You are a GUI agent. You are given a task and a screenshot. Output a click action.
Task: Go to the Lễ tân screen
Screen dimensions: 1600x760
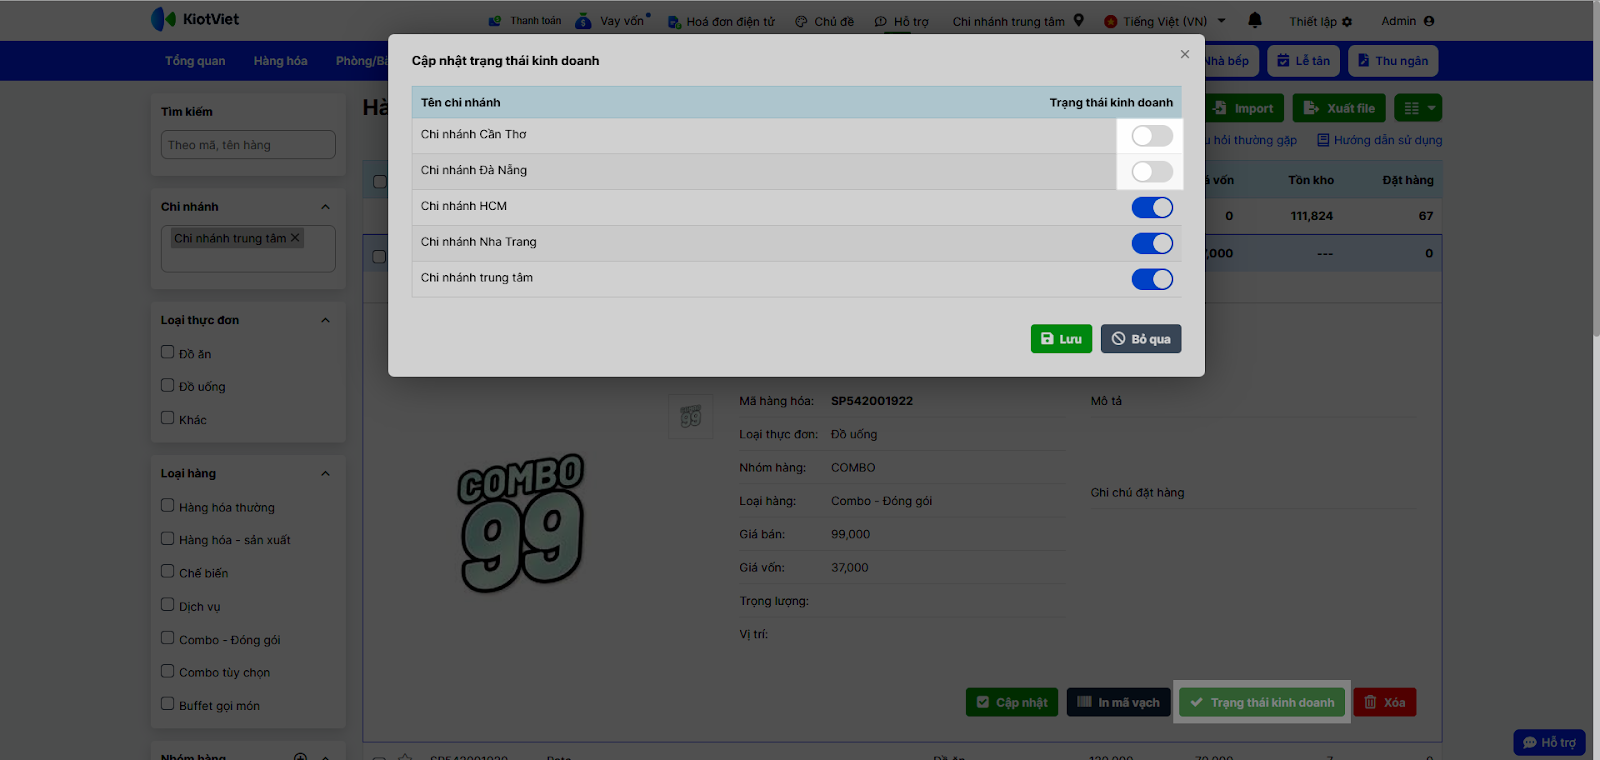tap(1303, 61)
